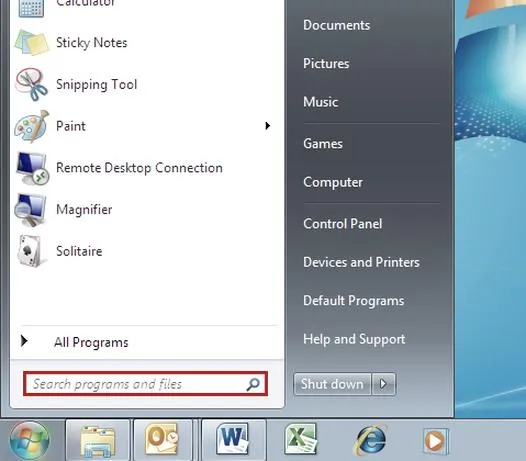Click in Search programs and files box

145,384
